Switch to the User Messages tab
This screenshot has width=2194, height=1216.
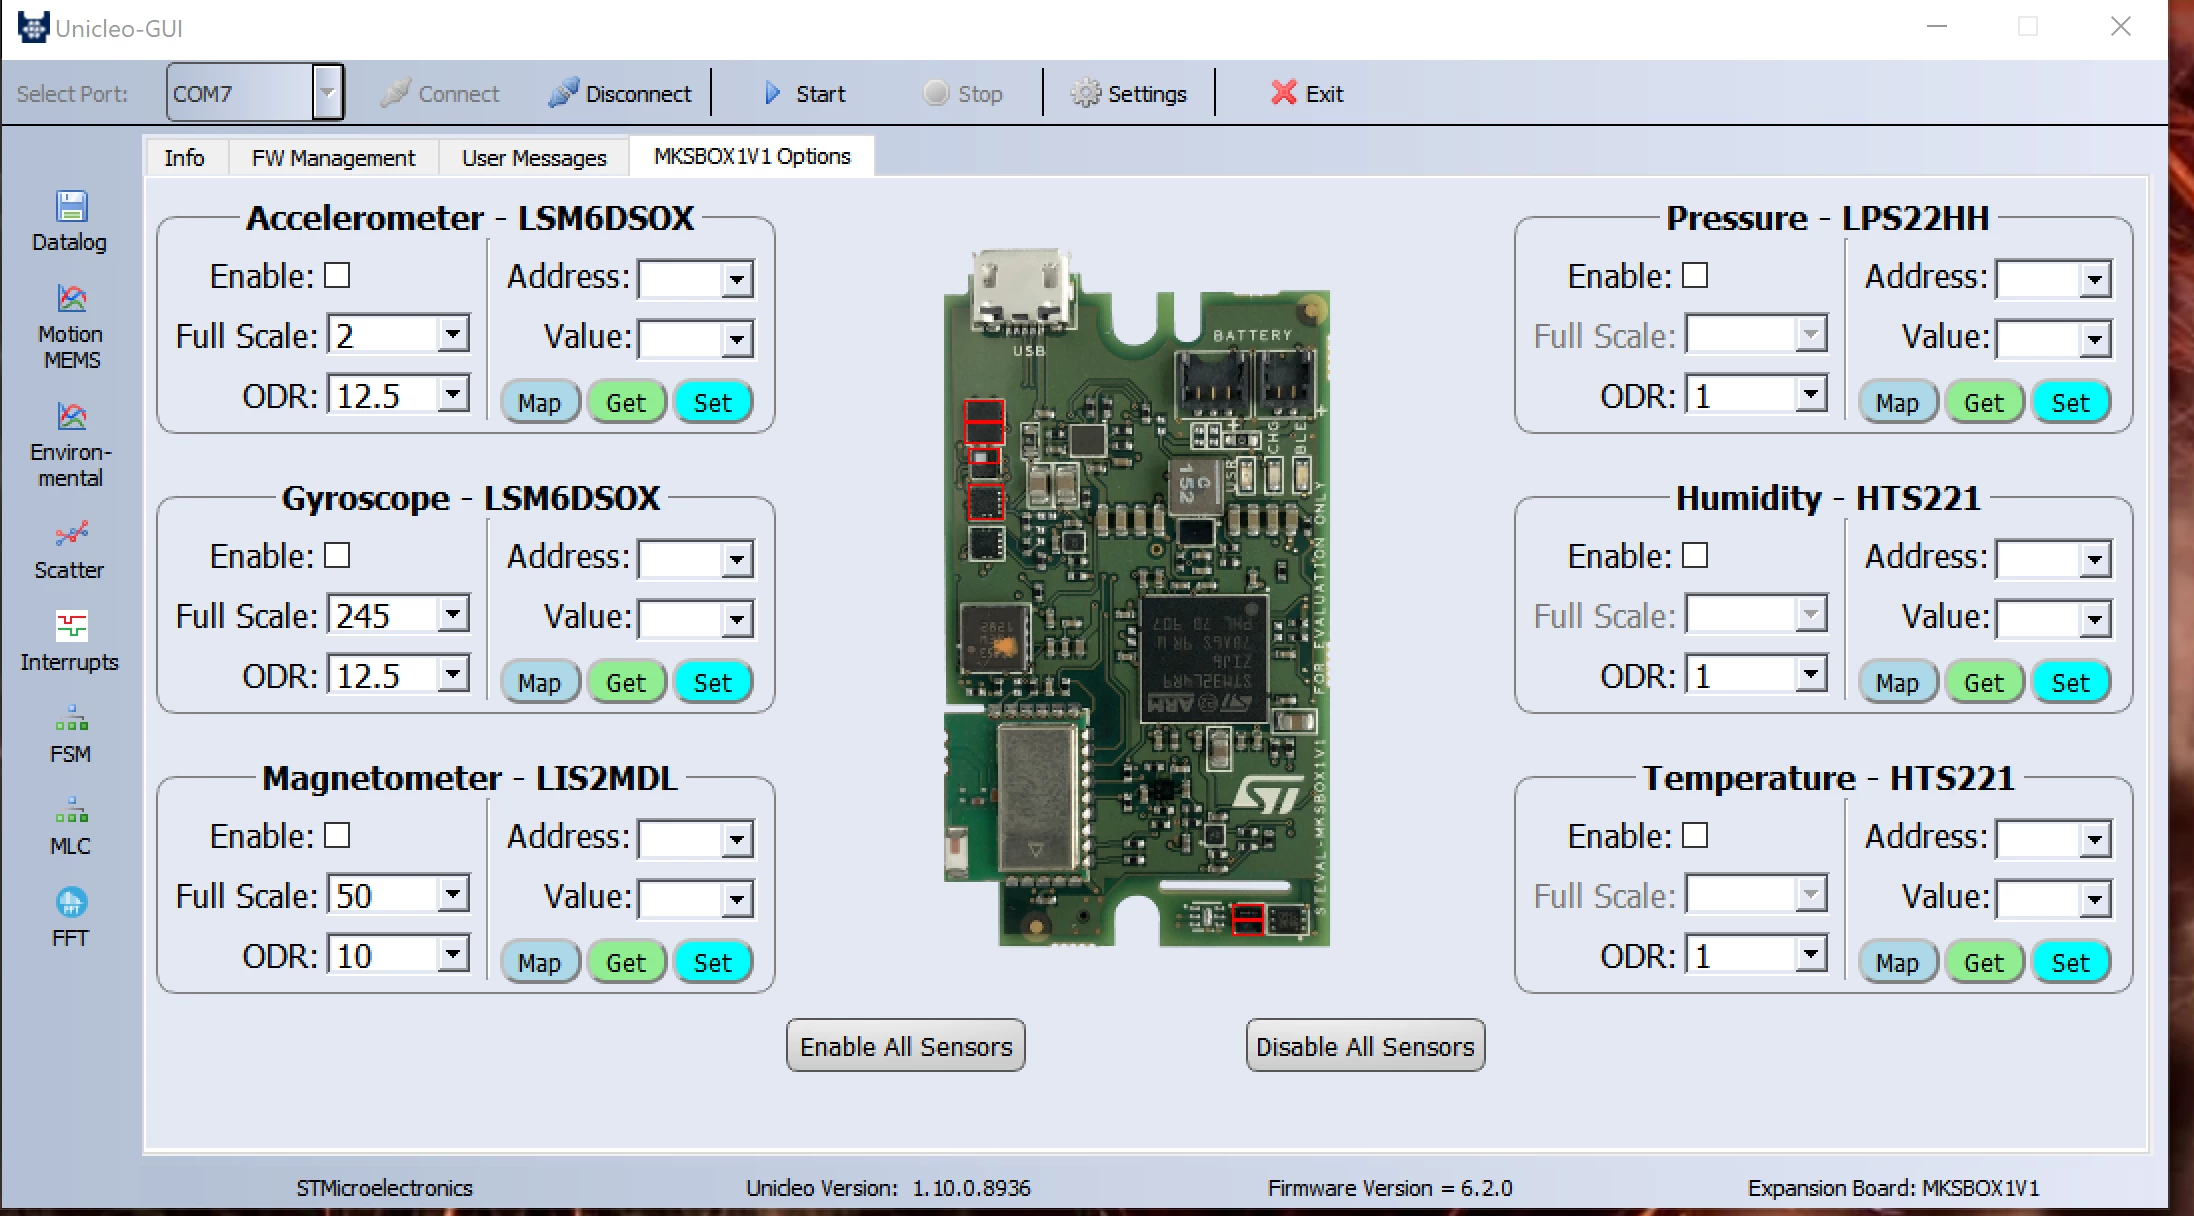534,157
